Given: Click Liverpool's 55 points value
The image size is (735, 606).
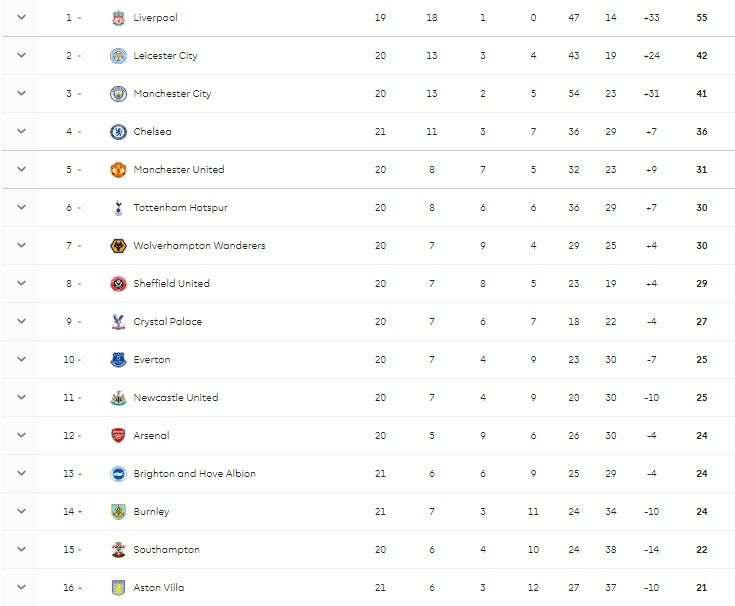Looking at the screenshot, I should click(702, 18).
